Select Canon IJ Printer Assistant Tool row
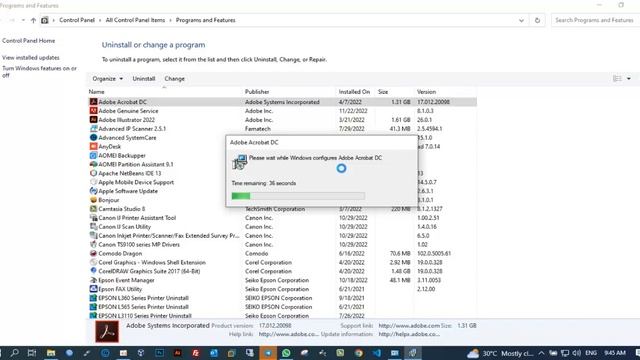Viewport: 640px width, 360px height. 282,218
